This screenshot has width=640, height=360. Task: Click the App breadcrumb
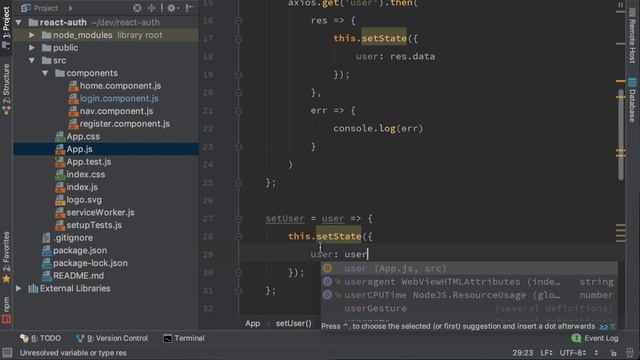pos(253,323)
